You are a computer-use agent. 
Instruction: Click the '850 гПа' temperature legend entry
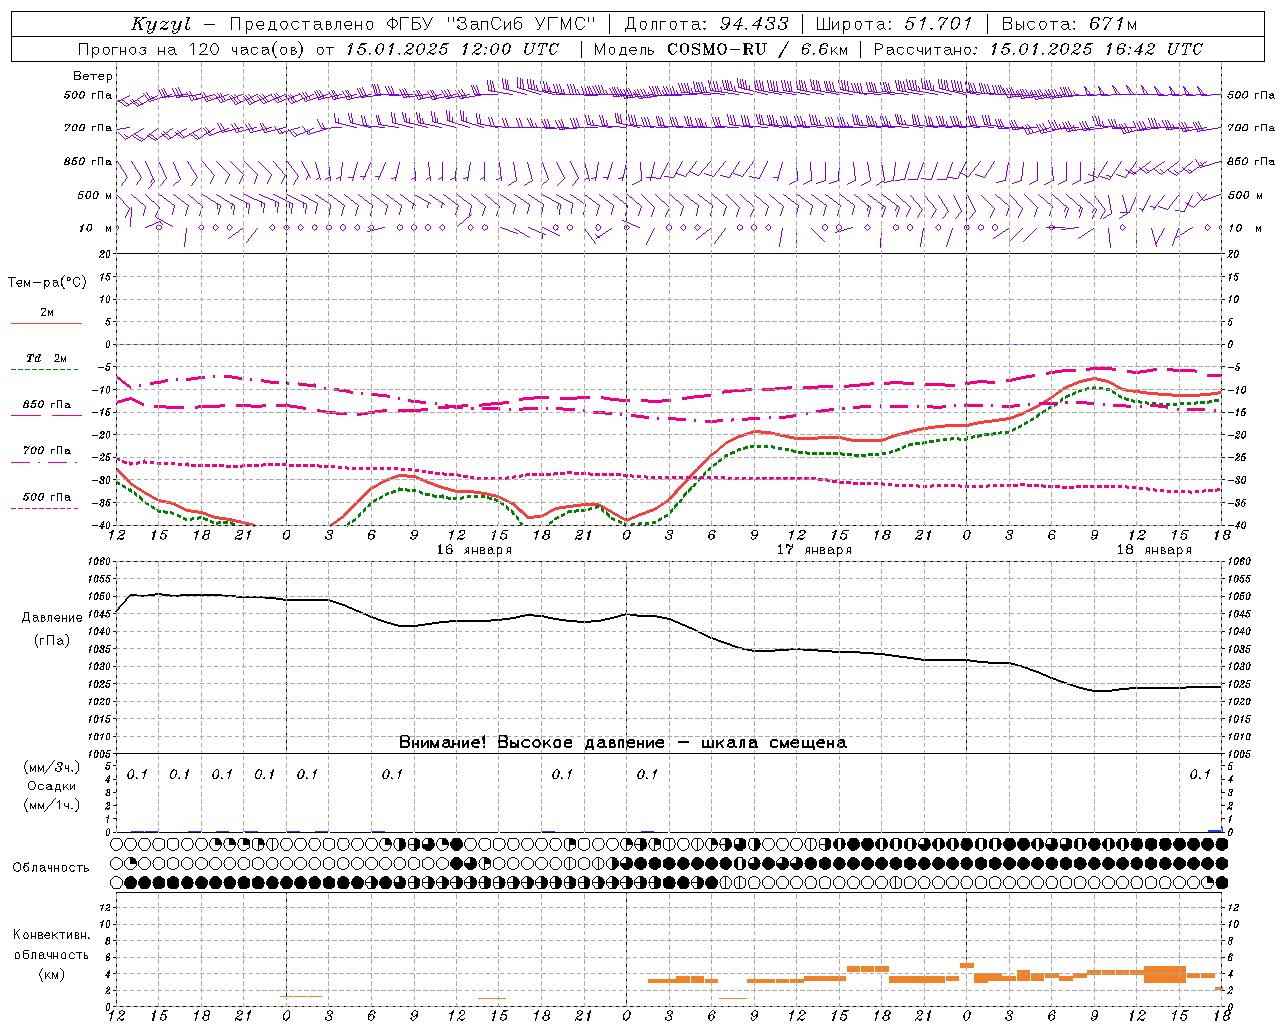47,405
